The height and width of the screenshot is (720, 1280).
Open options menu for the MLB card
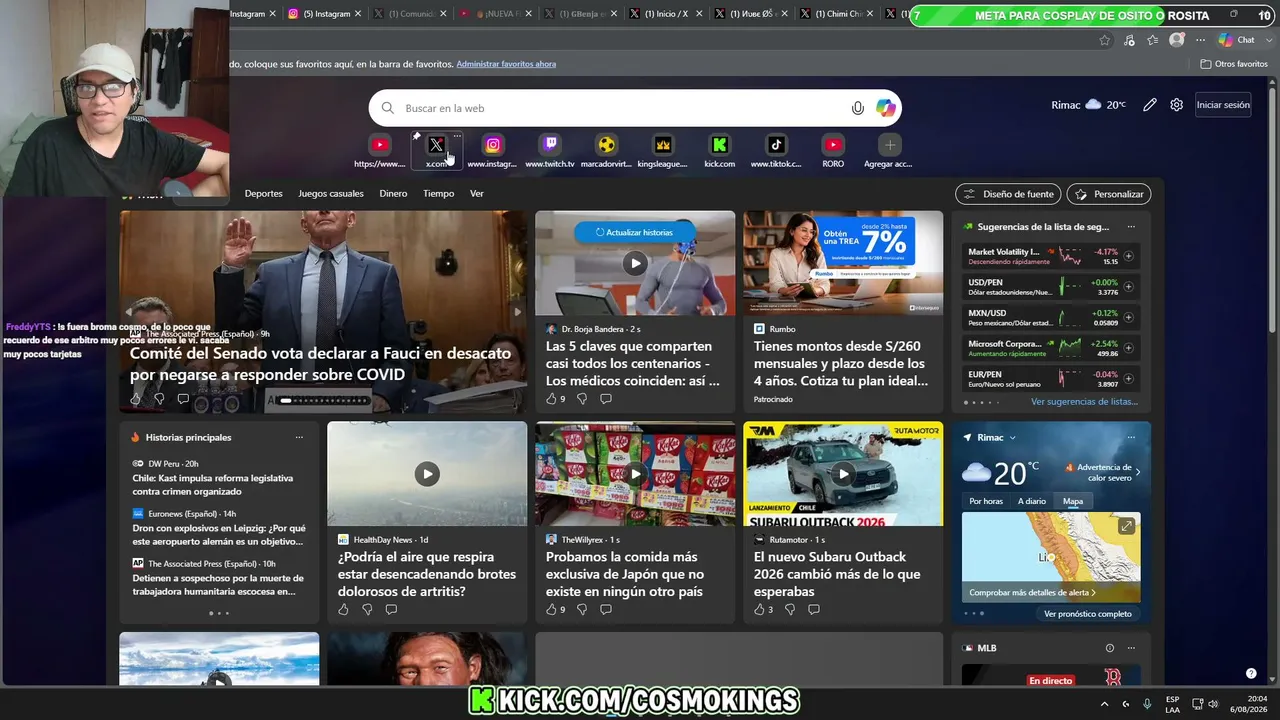tap(1131, 648)
